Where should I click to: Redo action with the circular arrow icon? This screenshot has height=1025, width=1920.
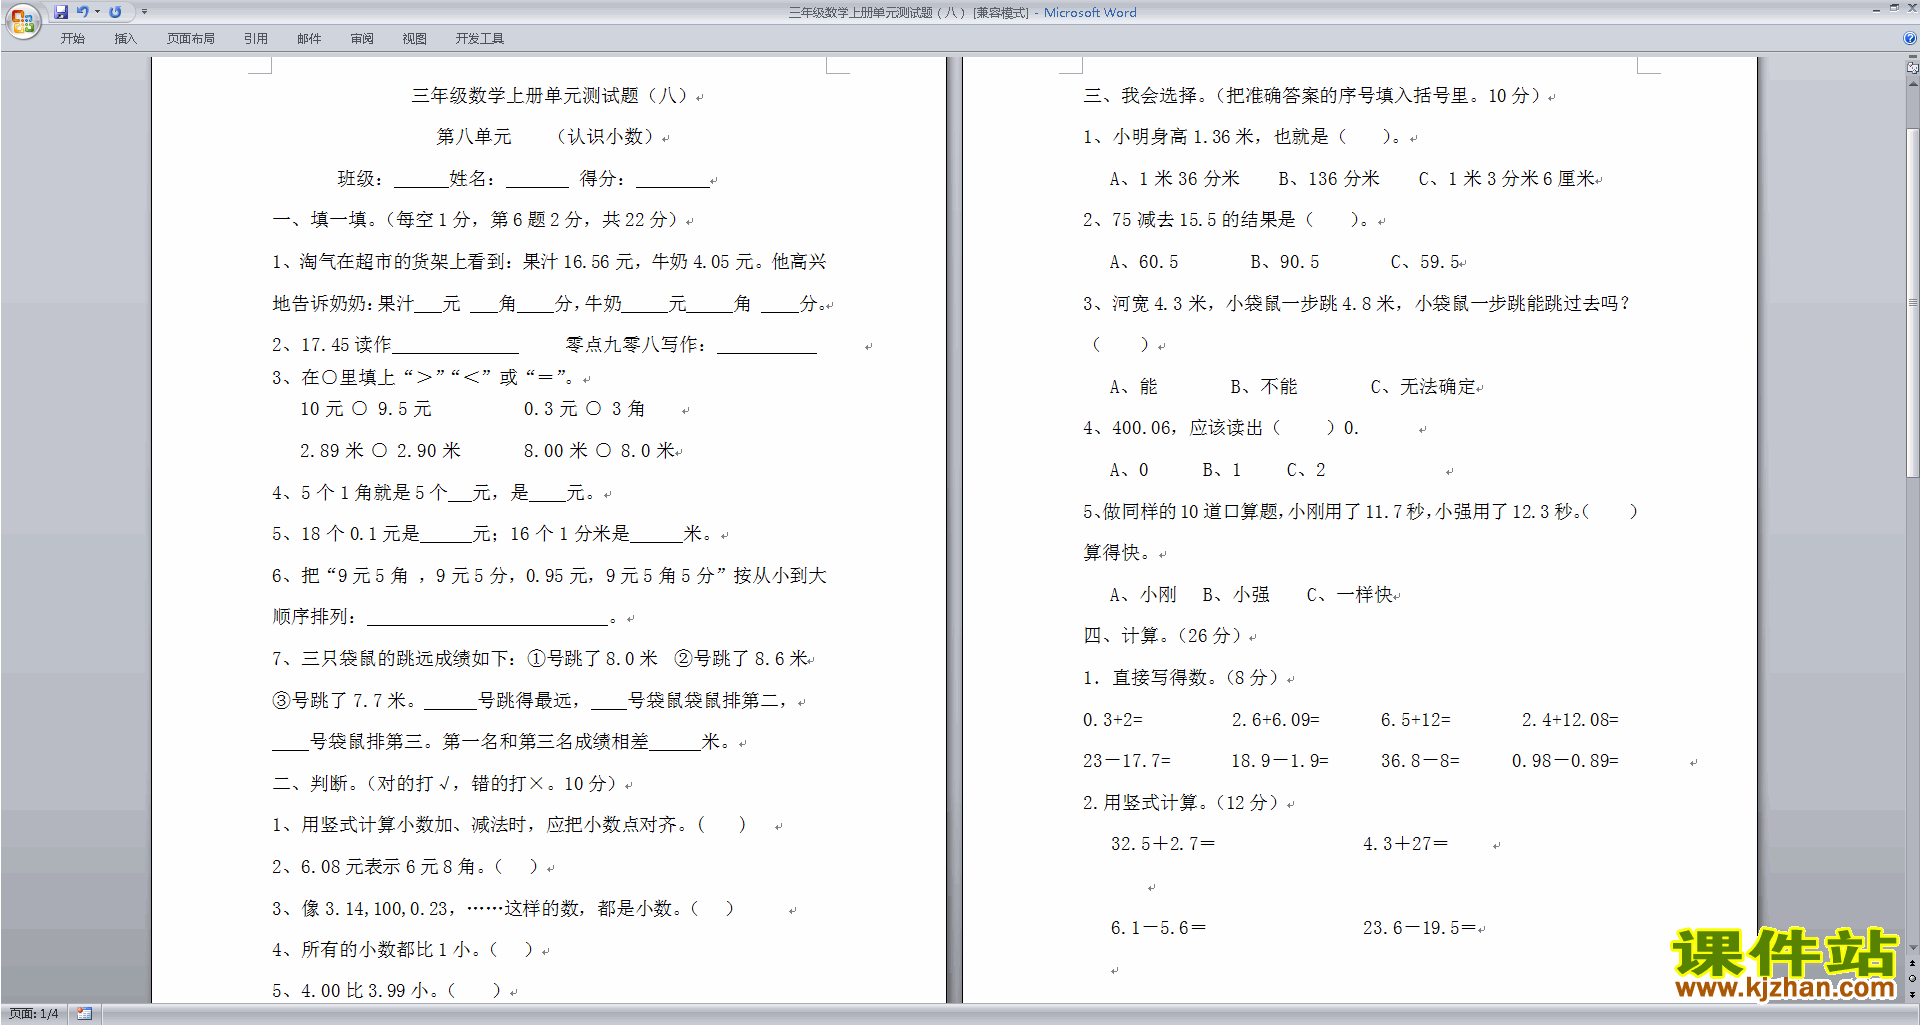(115, 12)
